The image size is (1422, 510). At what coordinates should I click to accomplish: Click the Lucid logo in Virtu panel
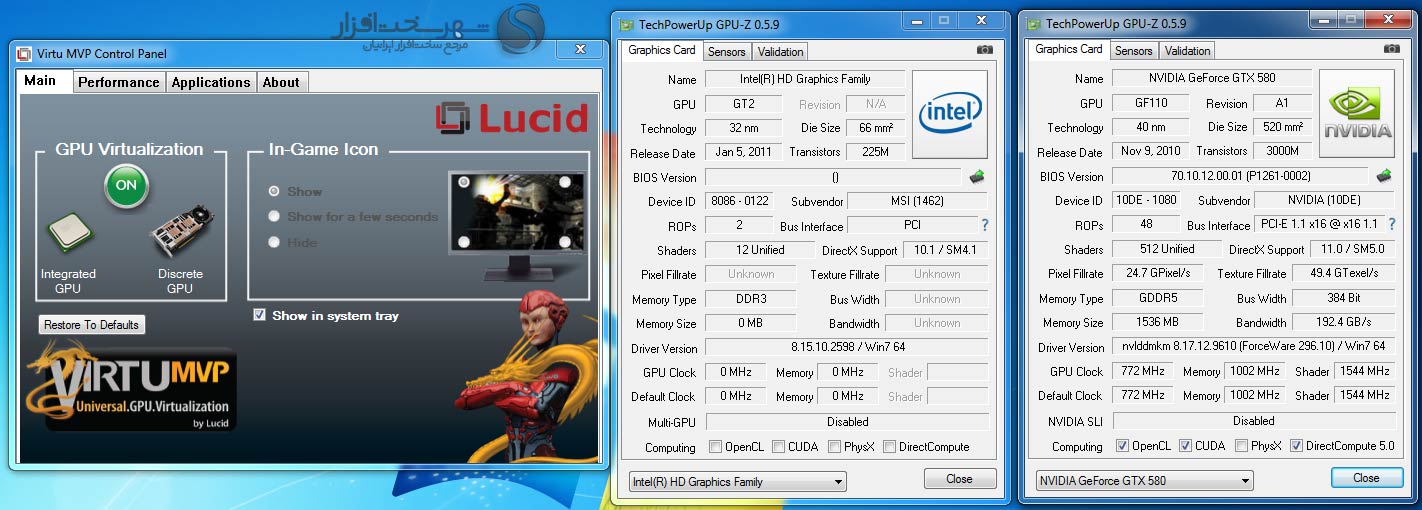coord(512,119)
